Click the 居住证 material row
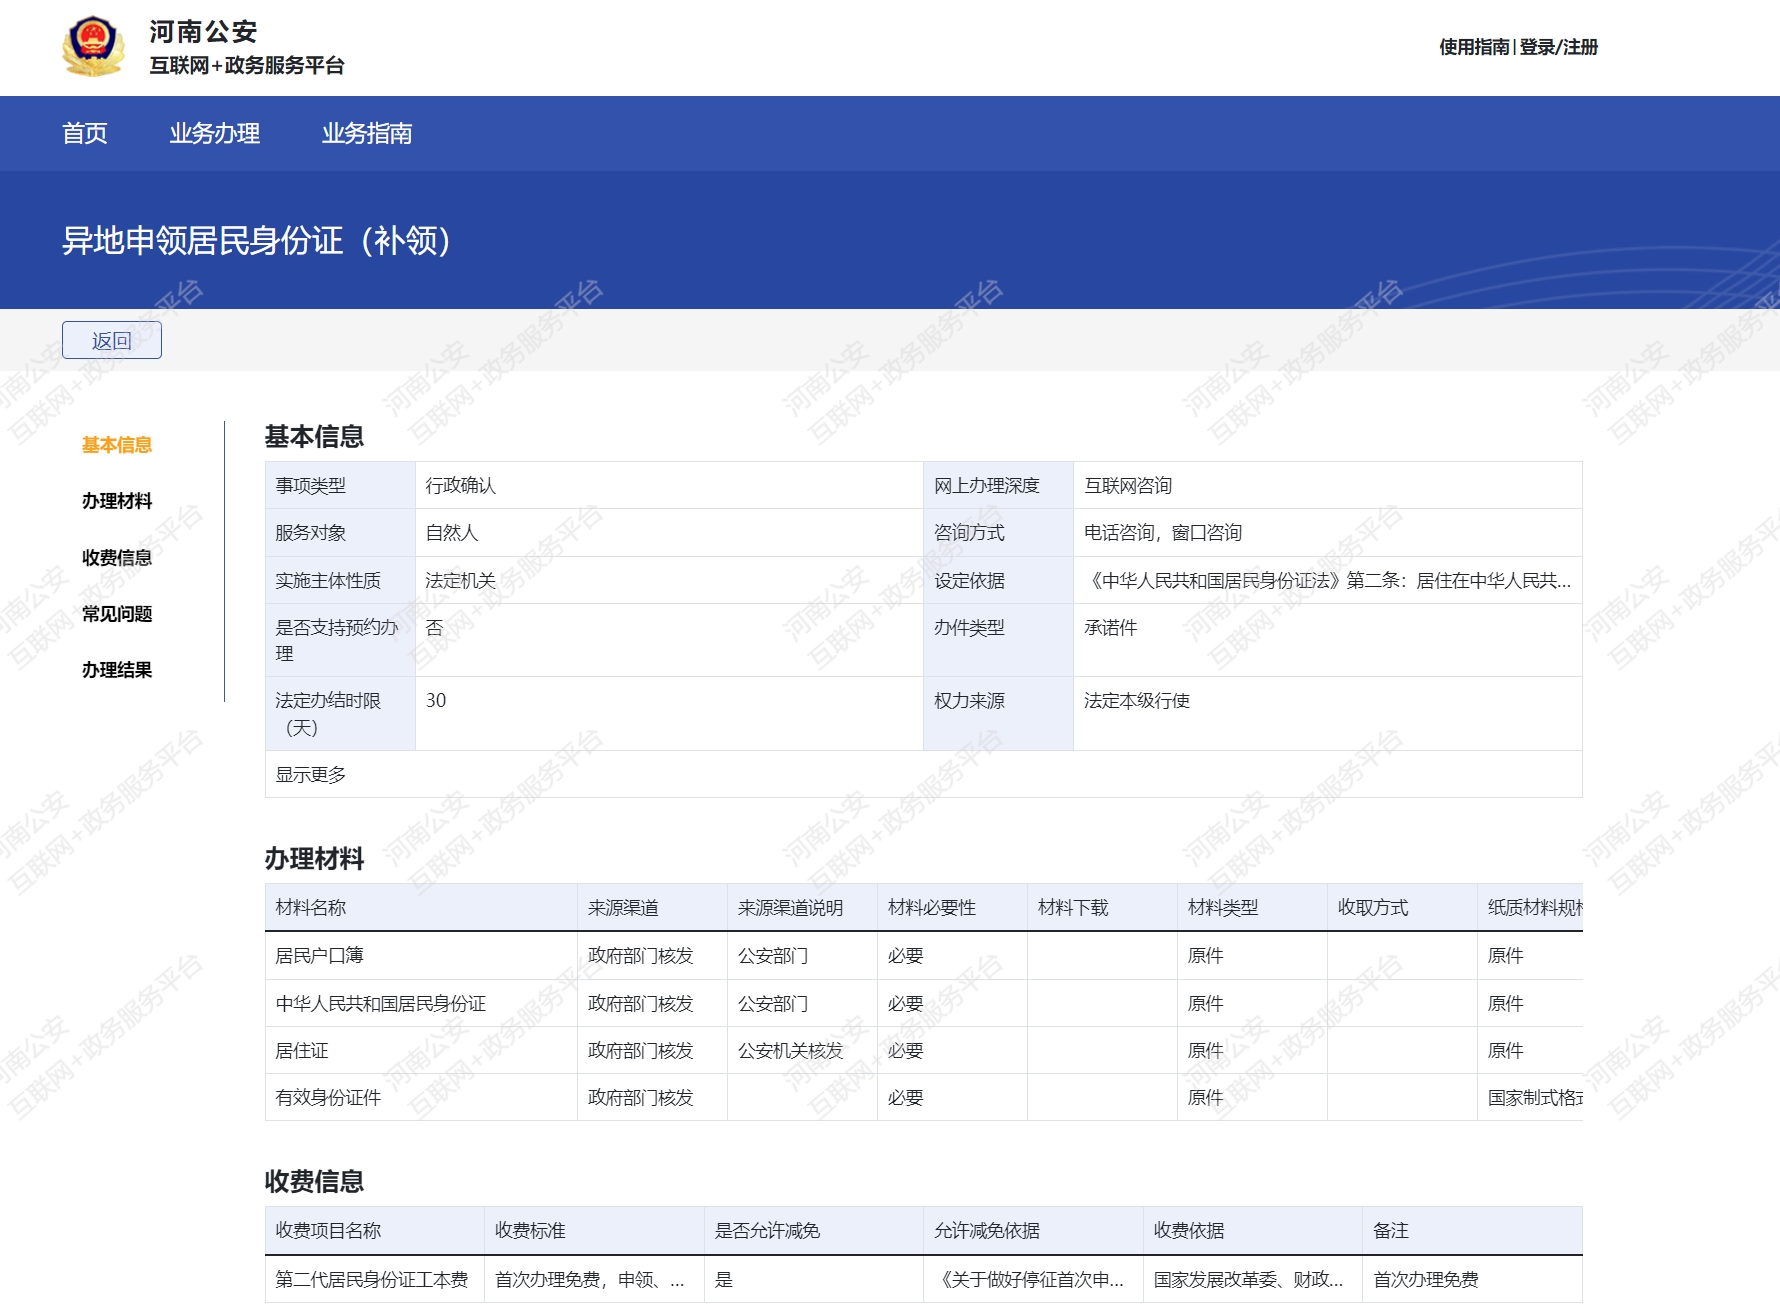The width and height of the screenshot is (1780, 1312). tap(302, 1051)
